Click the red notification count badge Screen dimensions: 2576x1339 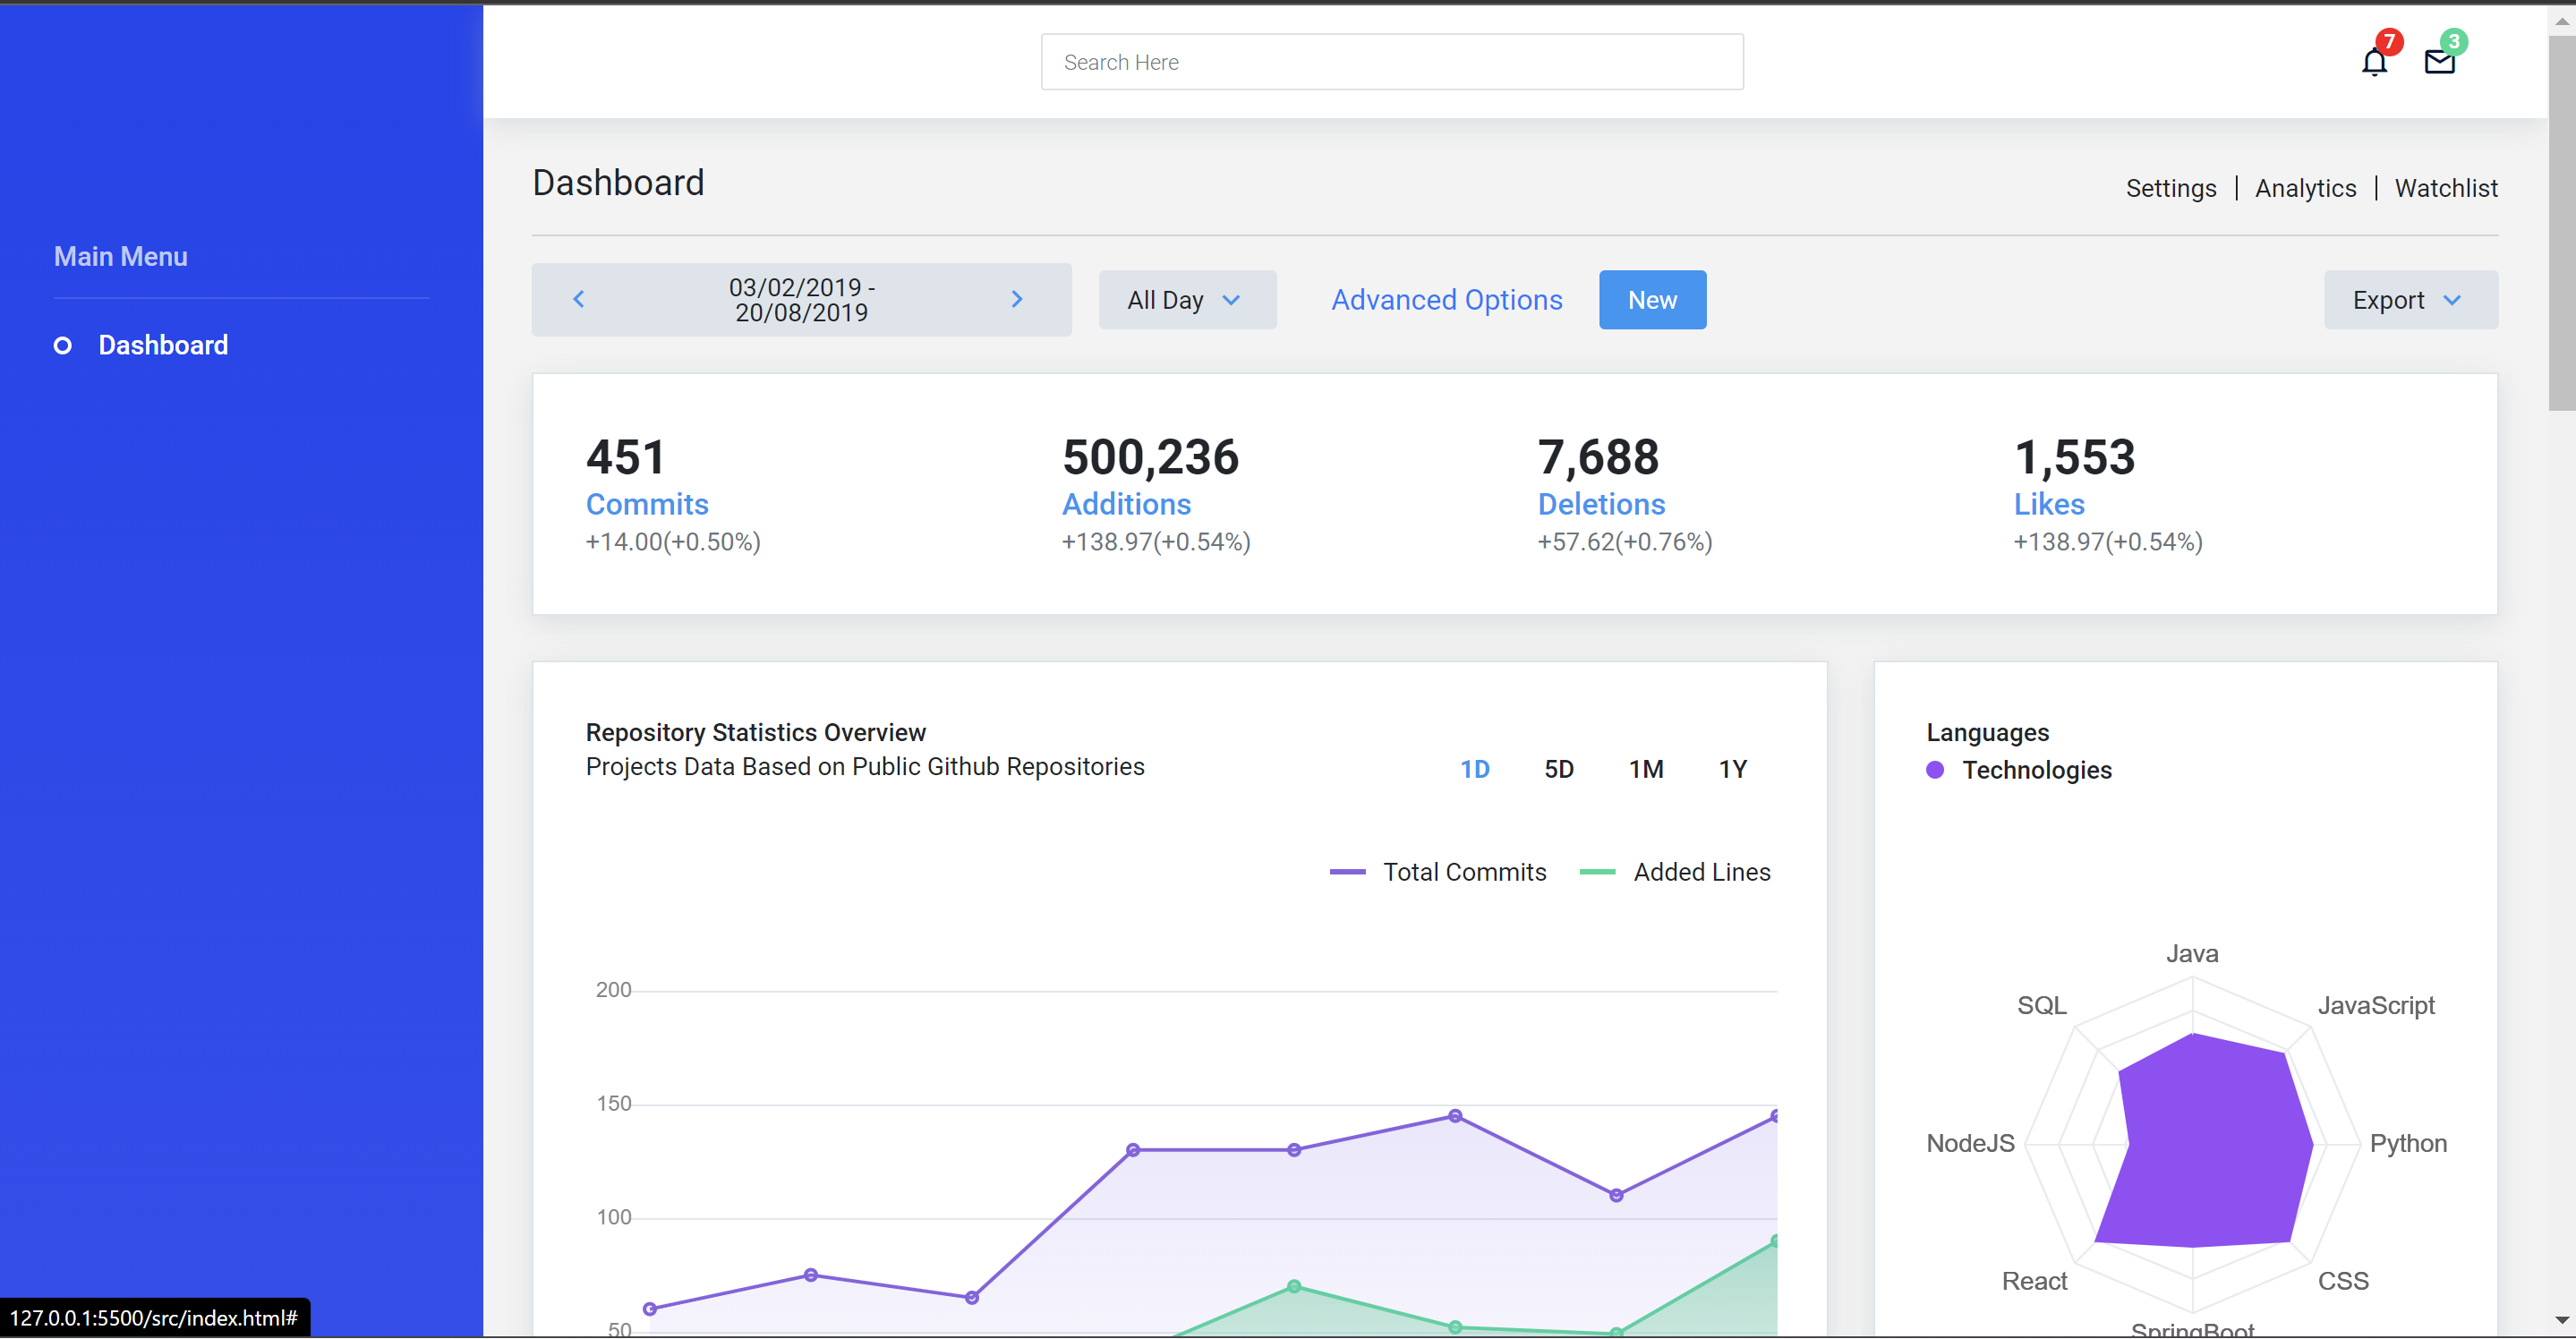(x=2389, y=42)
